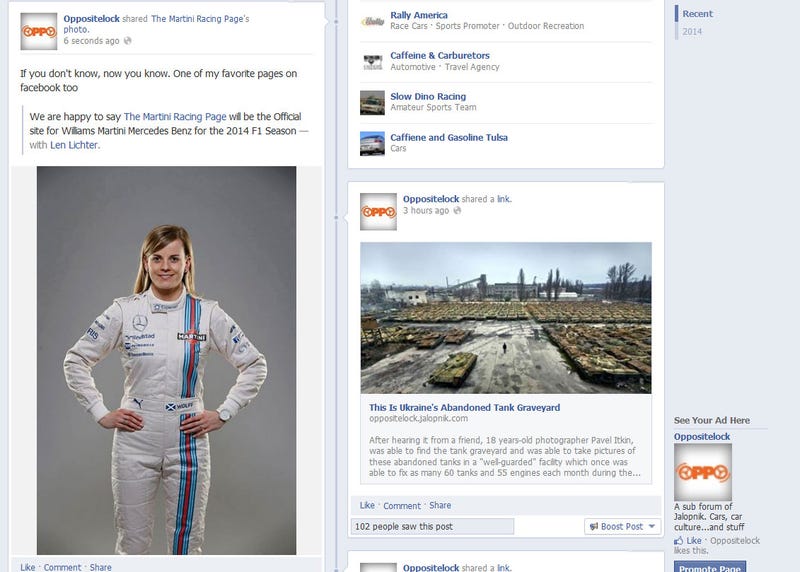Screen dimensions: 800x572
Task: Click the OPPO logo in the sidebar ad
Action: (x=703, y=472)
